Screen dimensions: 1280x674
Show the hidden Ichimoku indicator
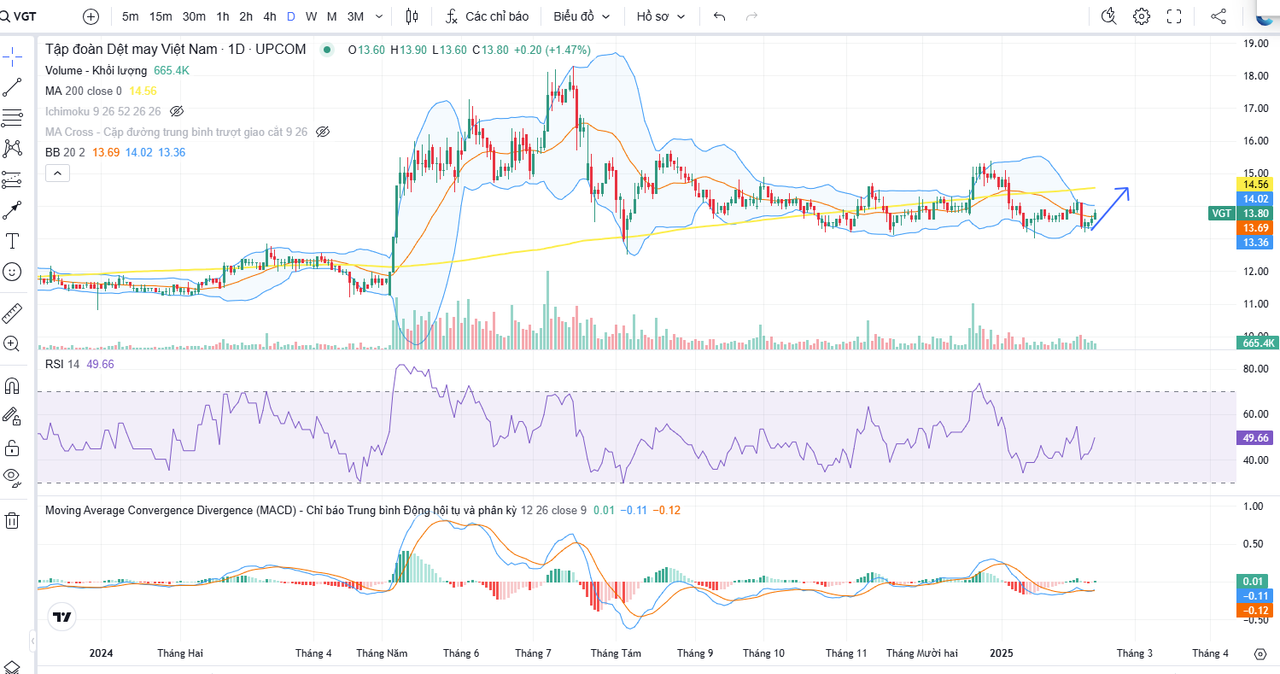[177, 111]
